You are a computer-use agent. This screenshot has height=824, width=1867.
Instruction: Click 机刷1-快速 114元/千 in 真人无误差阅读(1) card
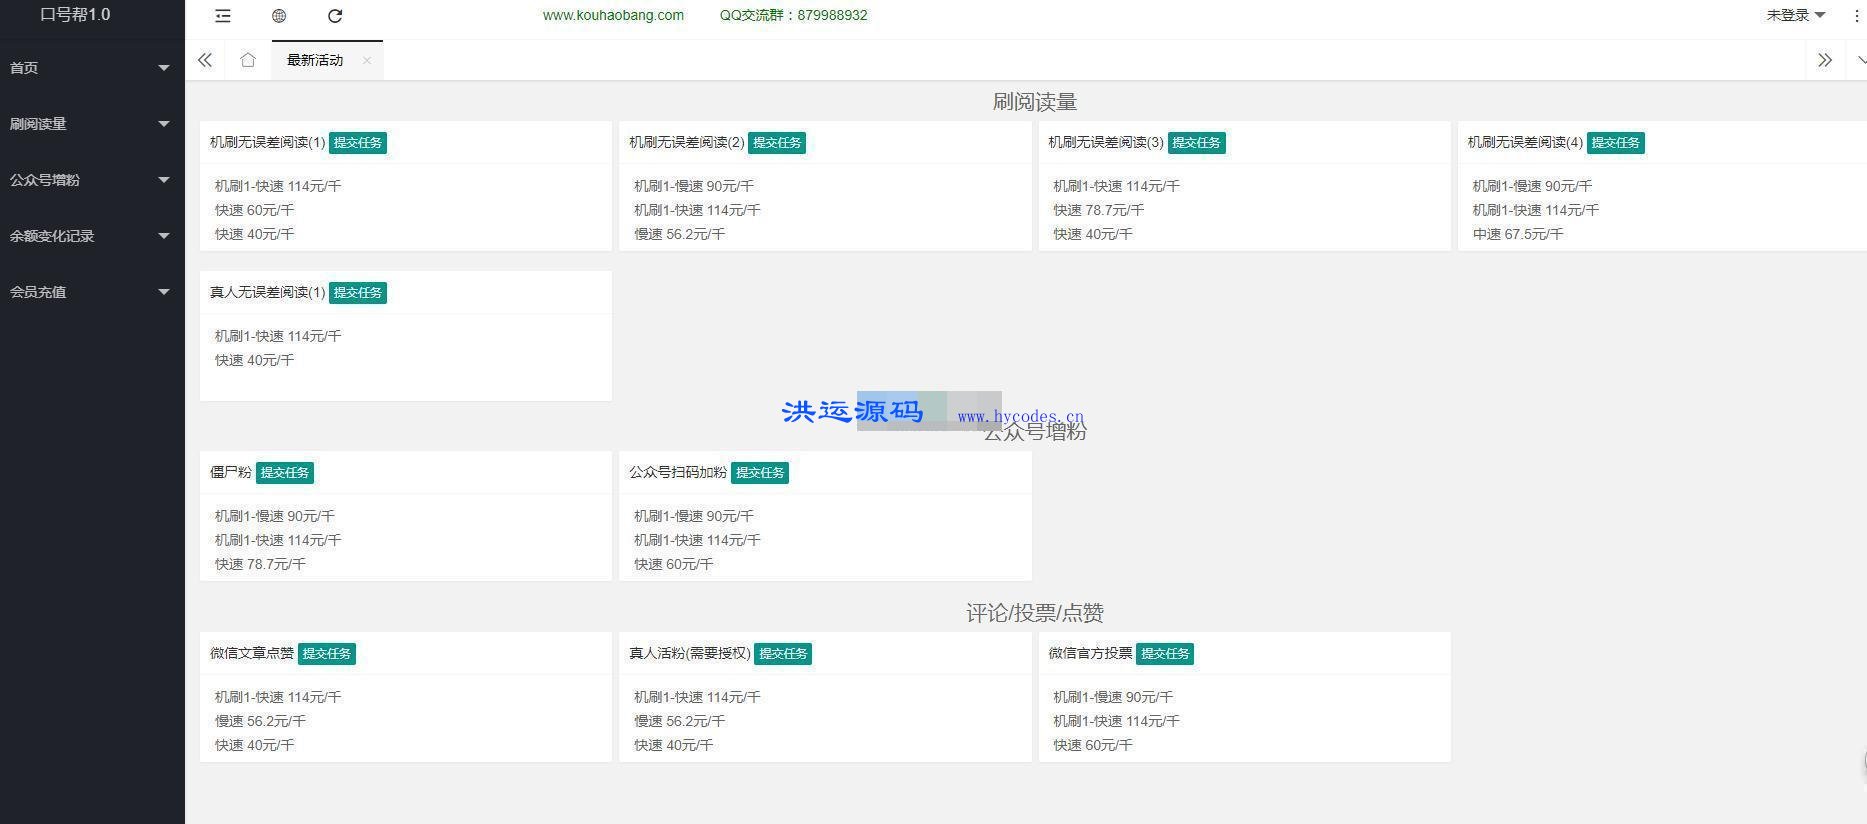pyautogui.click(x=278, y=336)
